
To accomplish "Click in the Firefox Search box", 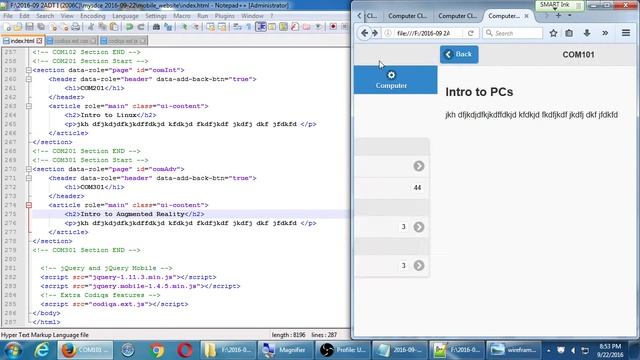I will (513, 33).
